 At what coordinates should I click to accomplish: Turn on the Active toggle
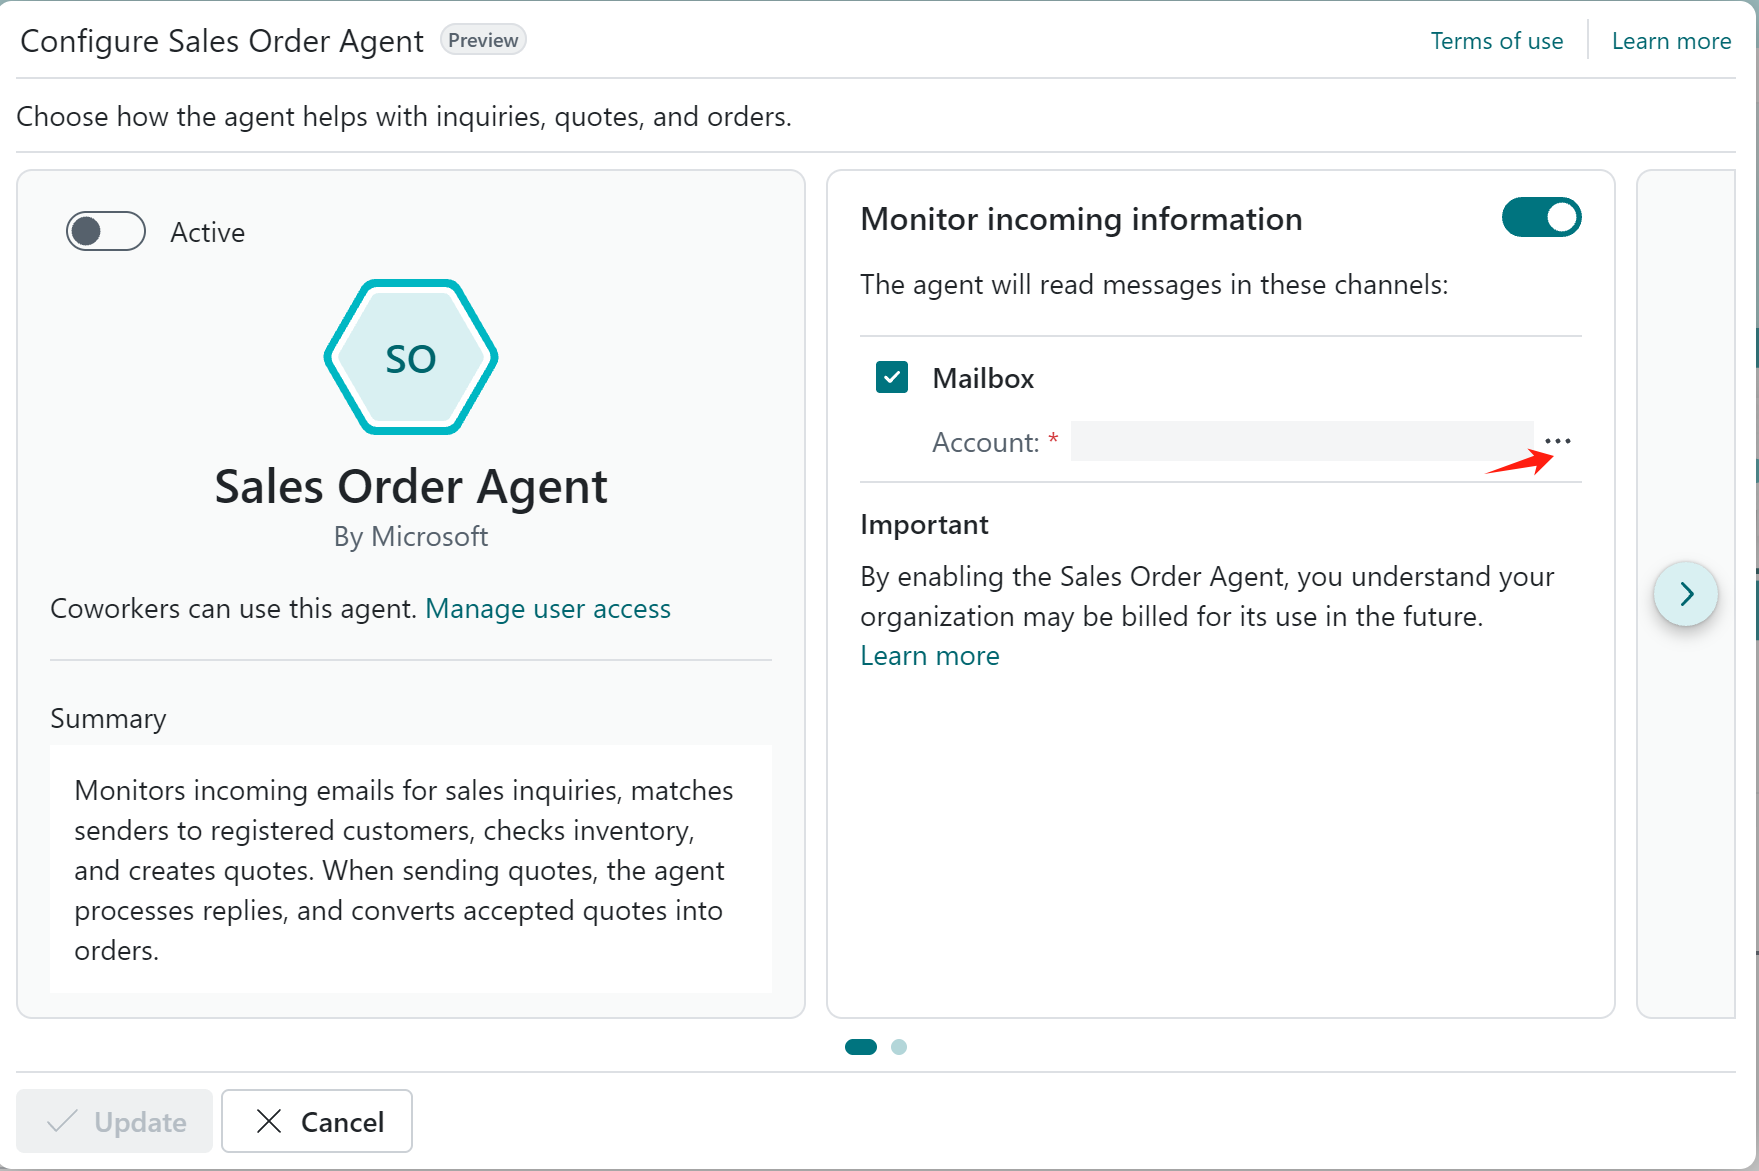coord(106,232)
